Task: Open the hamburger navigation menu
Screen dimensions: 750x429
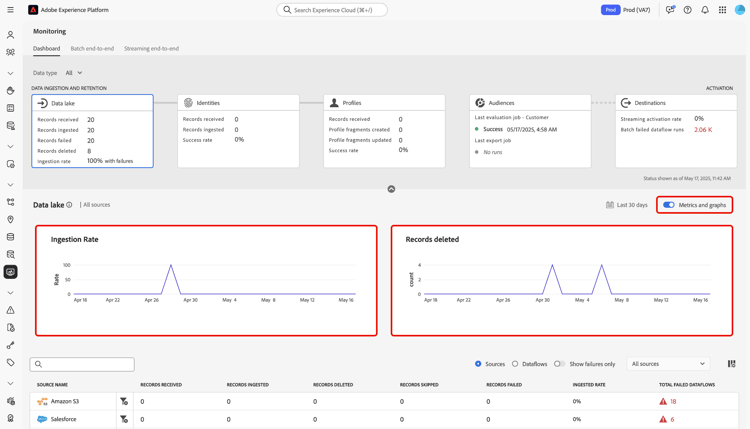Action: 11,10
